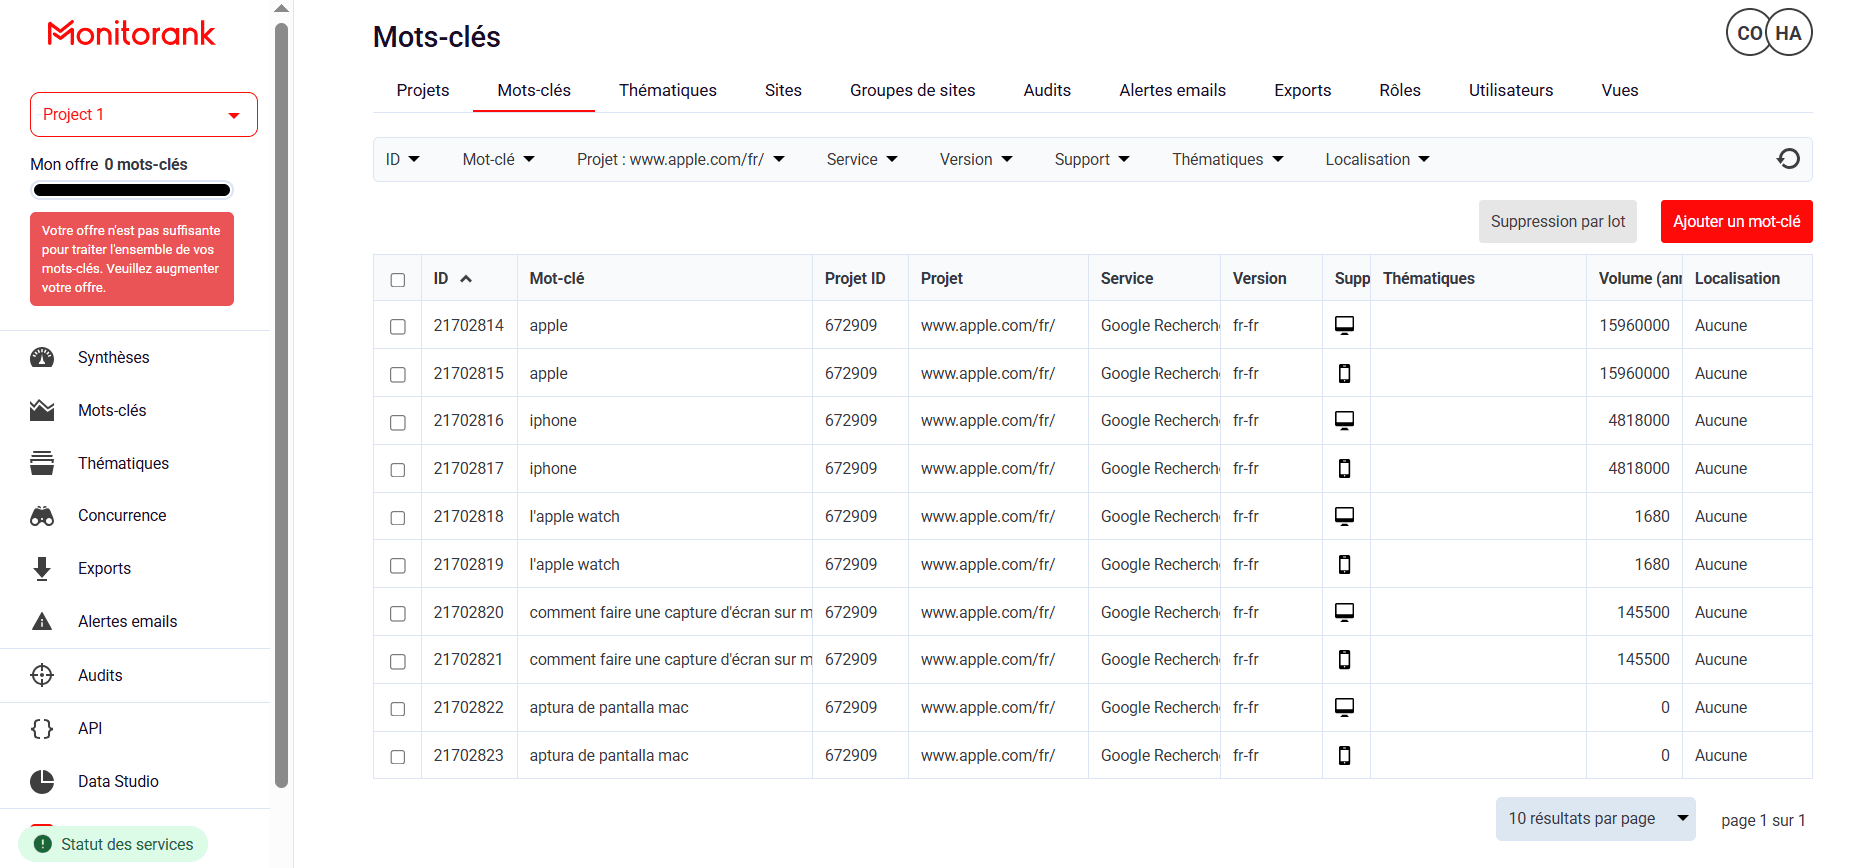The image size is (1874, 868).
Task: Click desktop icon in row 21702818
Action: coord(1345,516)
